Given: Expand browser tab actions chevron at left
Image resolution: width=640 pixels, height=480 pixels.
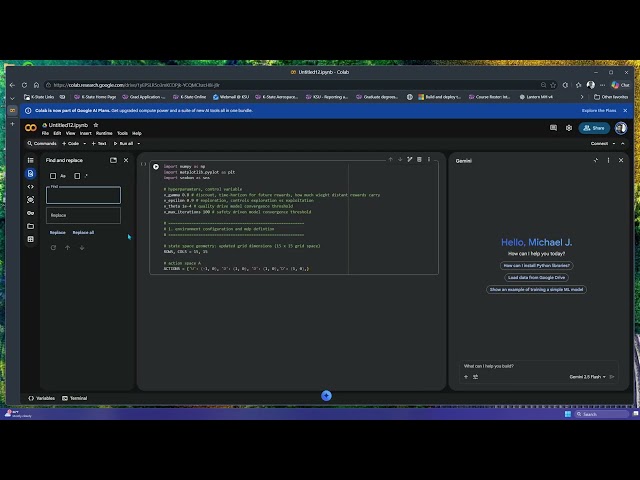Looking at the screenshot, I should point(12,98).
